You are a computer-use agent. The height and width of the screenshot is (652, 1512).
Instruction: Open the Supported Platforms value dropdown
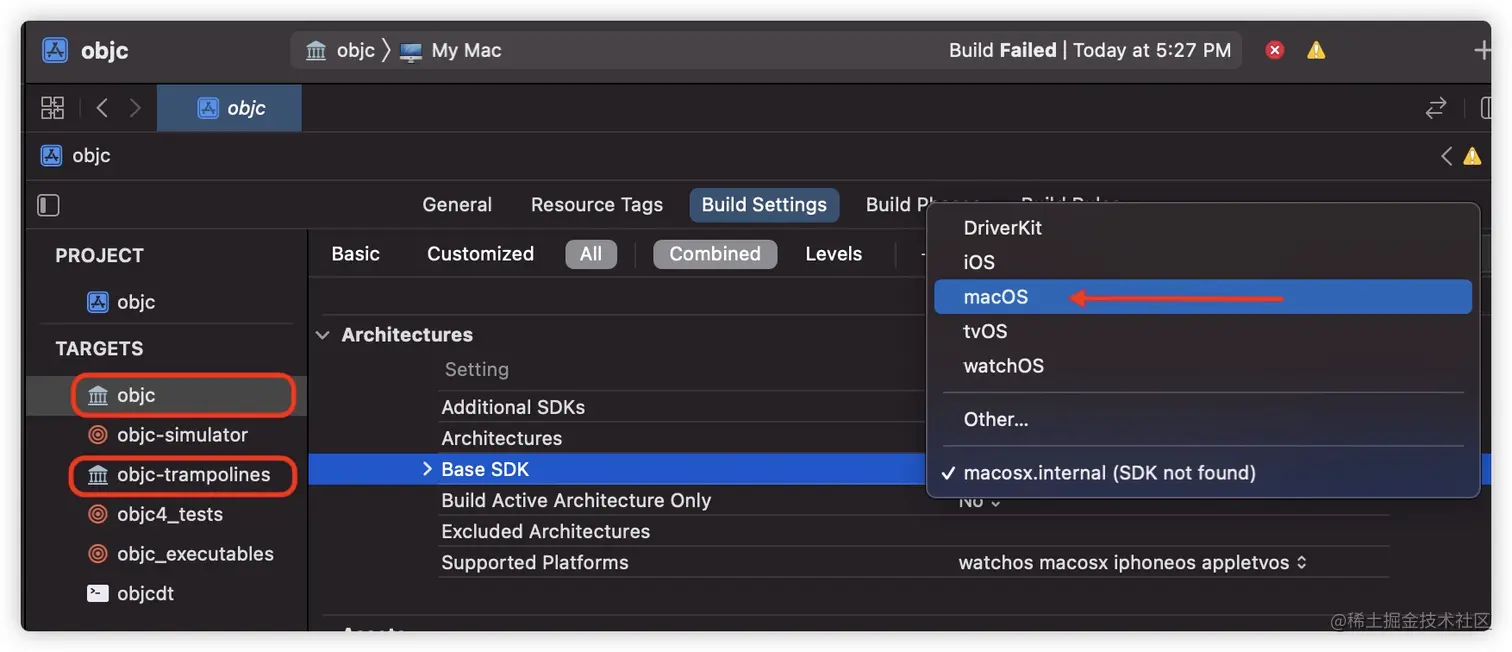pos(1132,563)
